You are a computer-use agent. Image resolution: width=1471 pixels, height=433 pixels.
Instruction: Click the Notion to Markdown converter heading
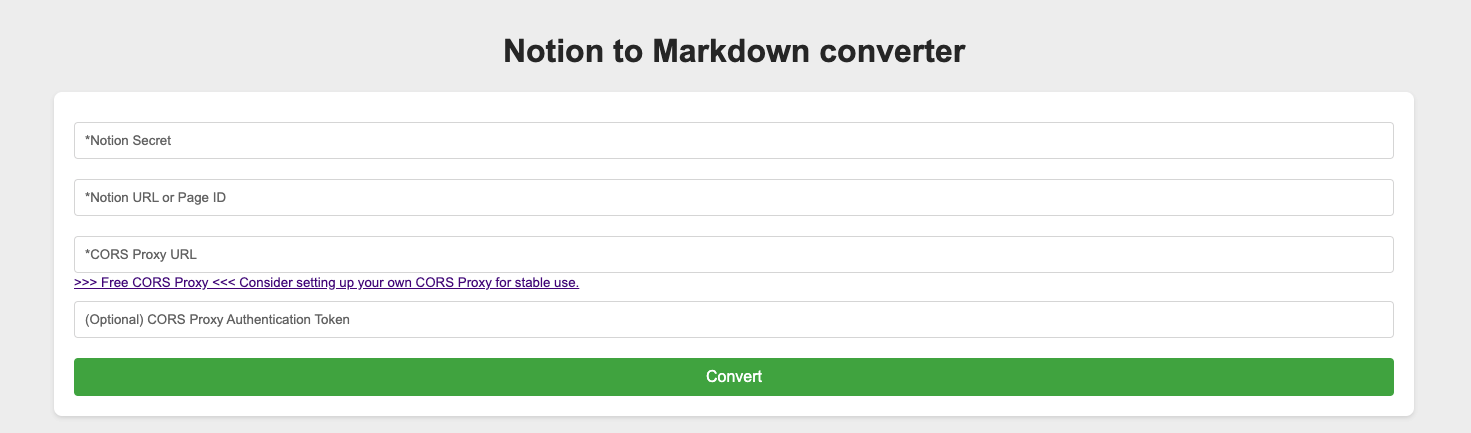click(x=734, y=51)
